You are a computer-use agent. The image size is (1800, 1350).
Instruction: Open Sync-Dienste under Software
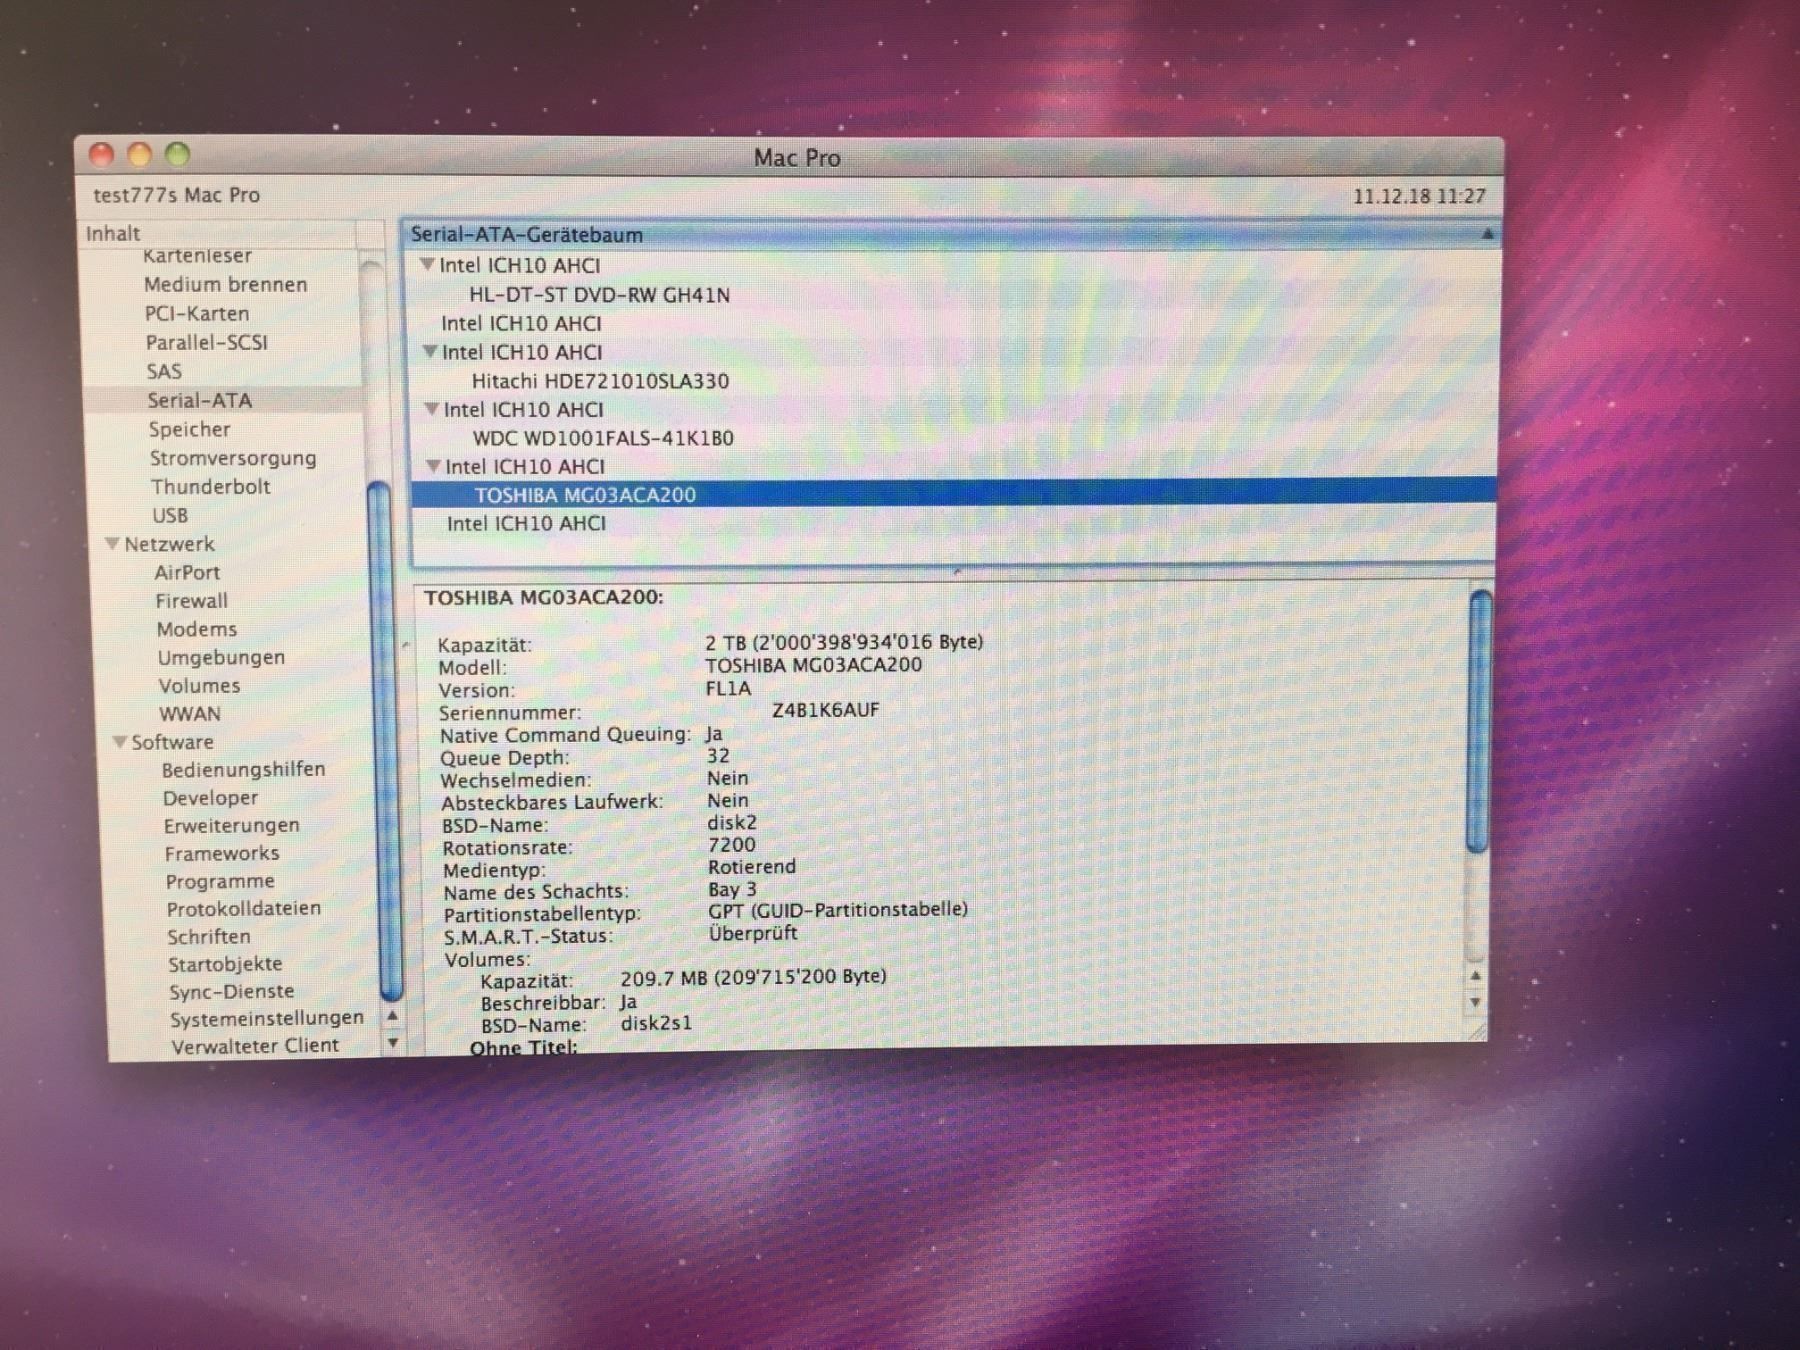(231, 992)
